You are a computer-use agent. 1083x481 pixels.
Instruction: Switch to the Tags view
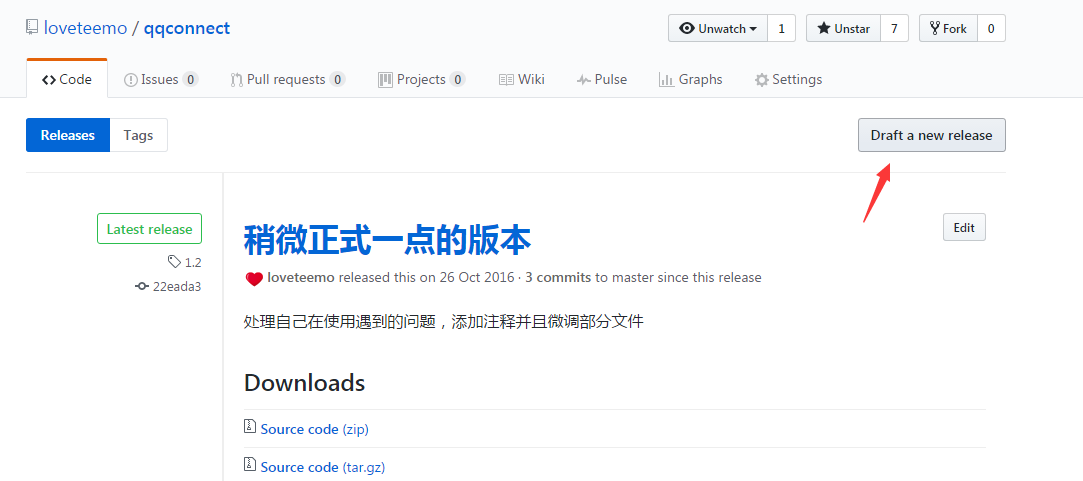[138, 135]
